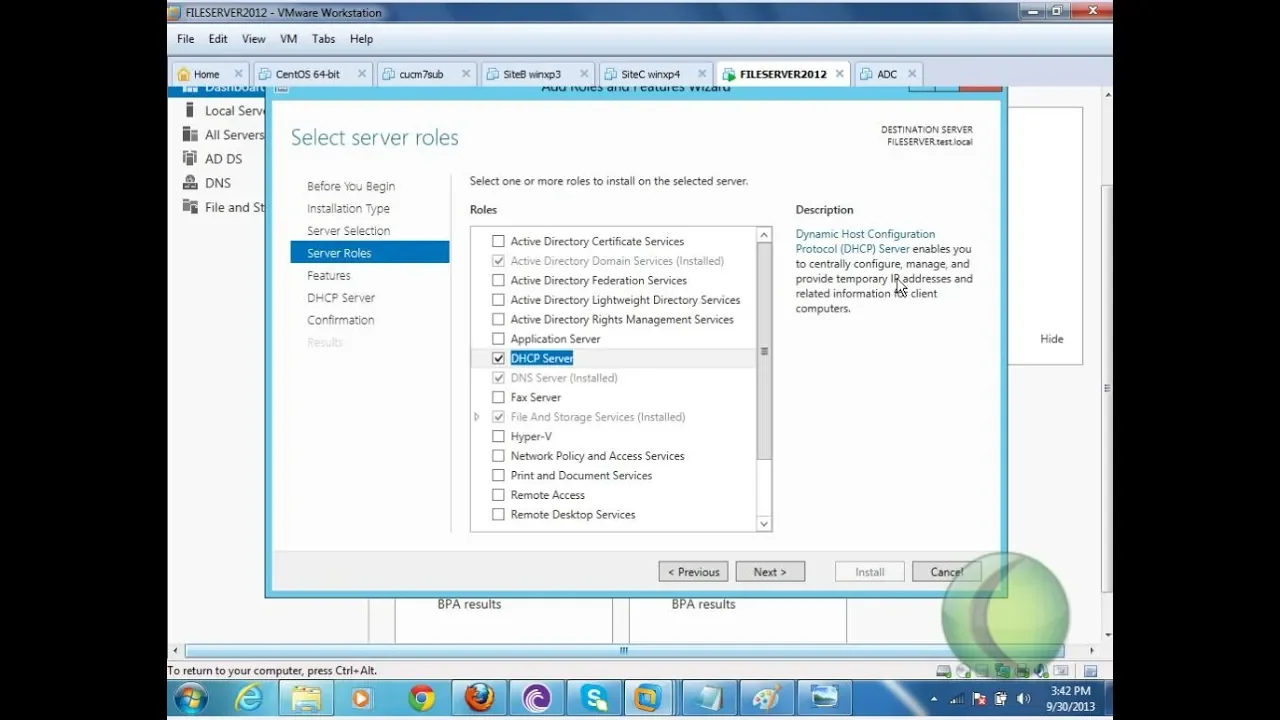The height and width of the screenshot is (720, 1280).
Task: Click VMware sound card status icon
Action: (x=1042, y=671)
